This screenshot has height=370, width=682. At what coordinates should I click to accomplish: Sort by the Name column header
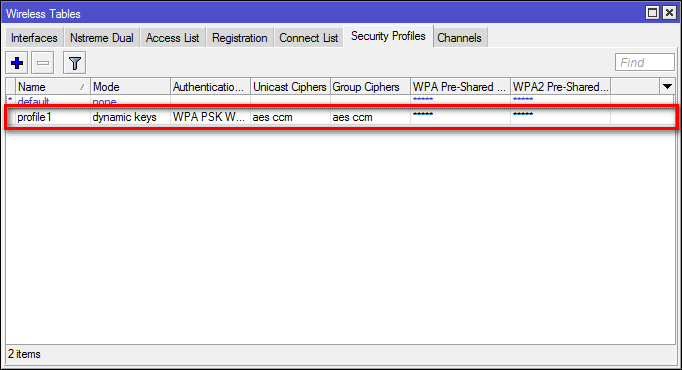52,87
